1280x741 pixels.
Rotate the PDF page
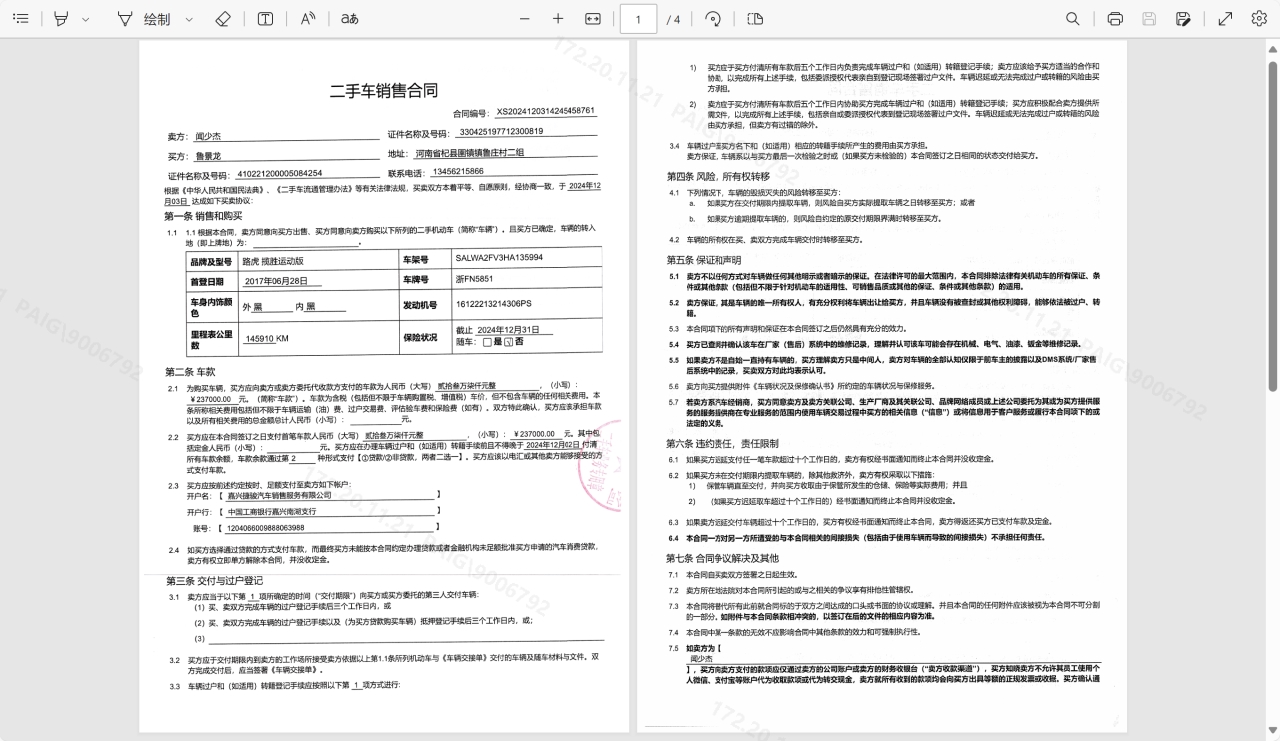click(x=713, y=19)
